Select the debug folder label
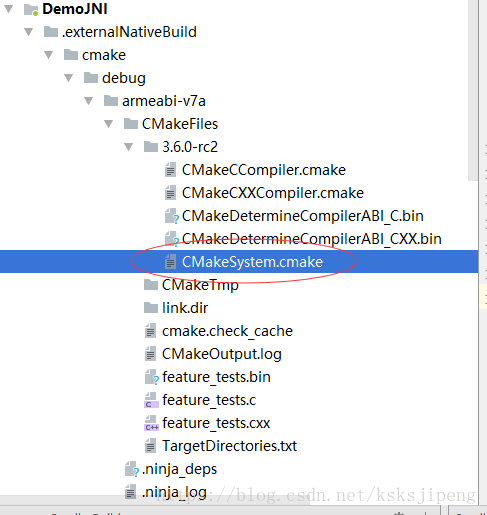 tap(124, 78)
